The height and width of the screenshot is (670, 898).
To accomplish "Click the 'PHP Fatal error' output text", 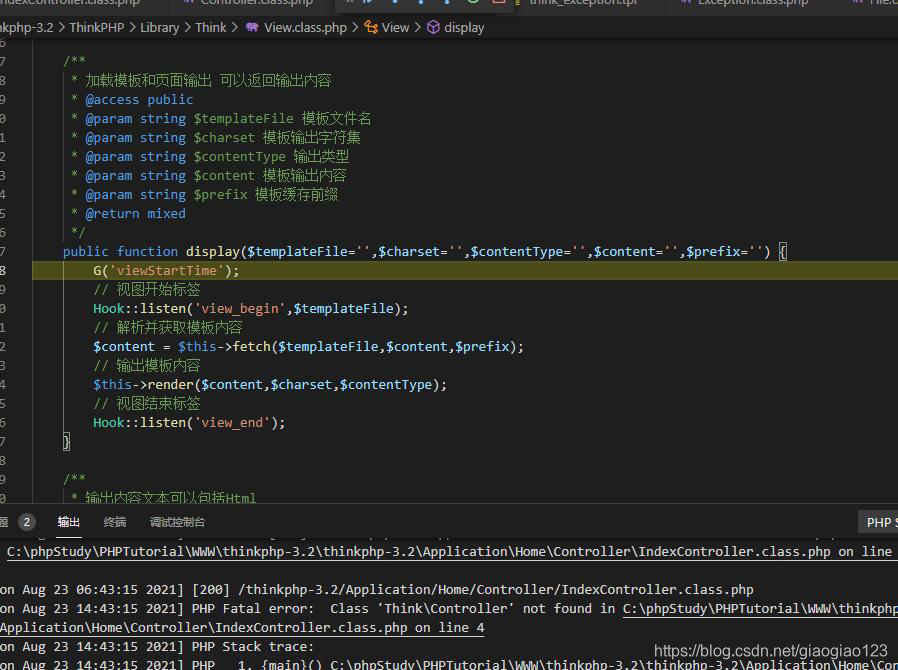I will point(253,609).
